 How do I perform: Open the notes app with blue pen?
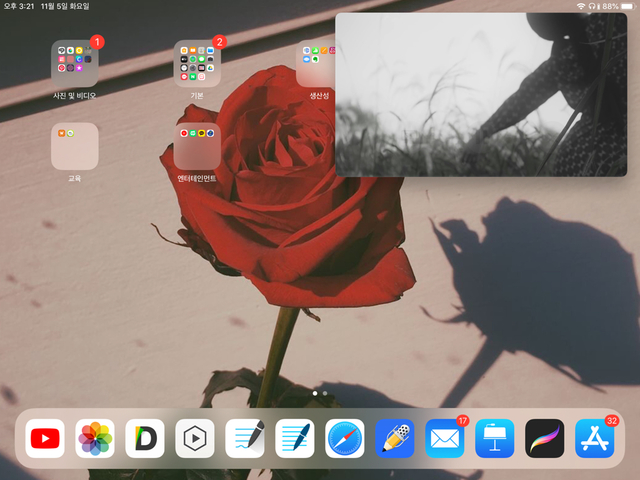295,438
